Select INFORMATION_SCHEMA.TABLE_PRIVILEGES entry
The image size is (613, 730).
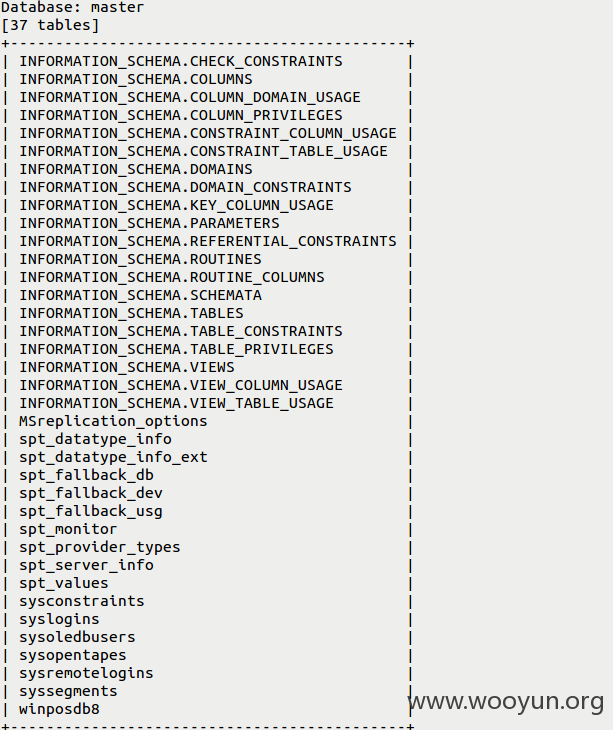[176, 350]
